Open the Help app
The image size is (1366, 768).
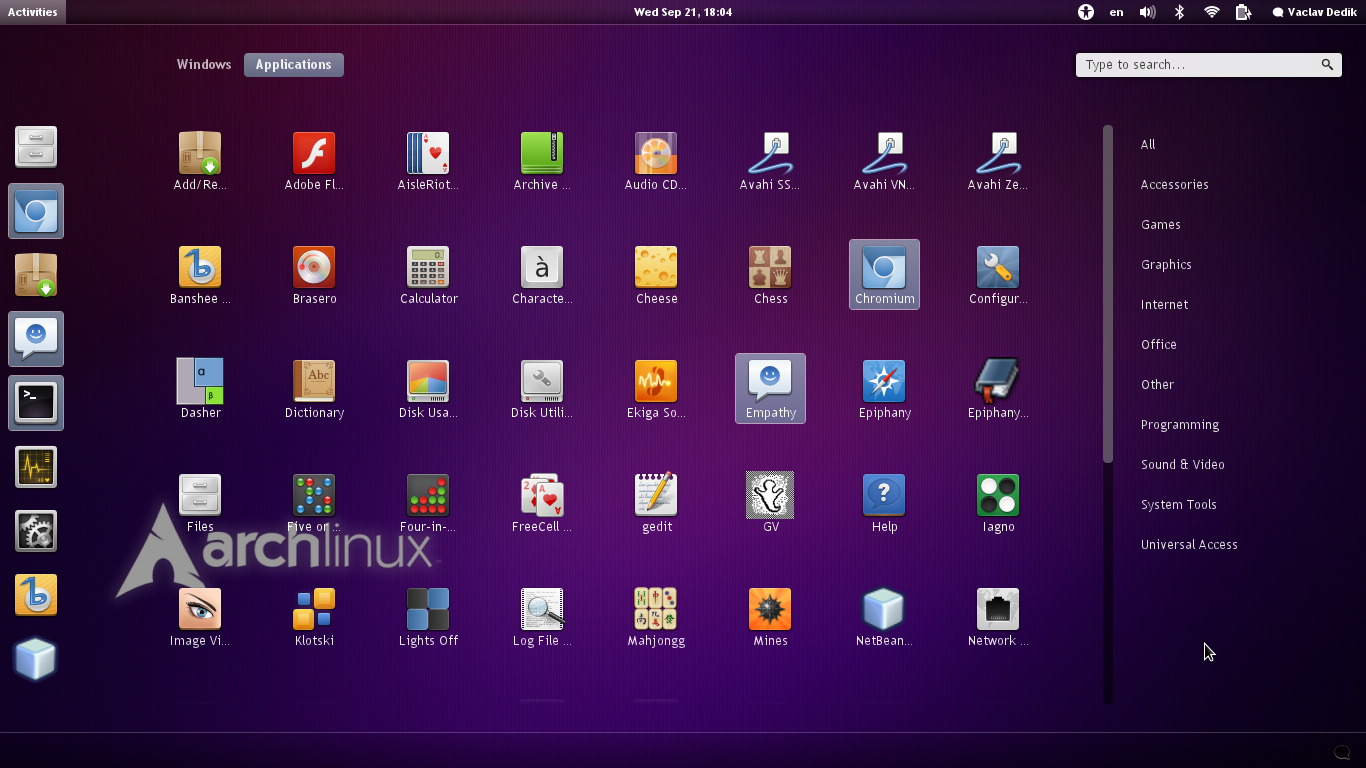pyautogui.click(x=884, y=503)
